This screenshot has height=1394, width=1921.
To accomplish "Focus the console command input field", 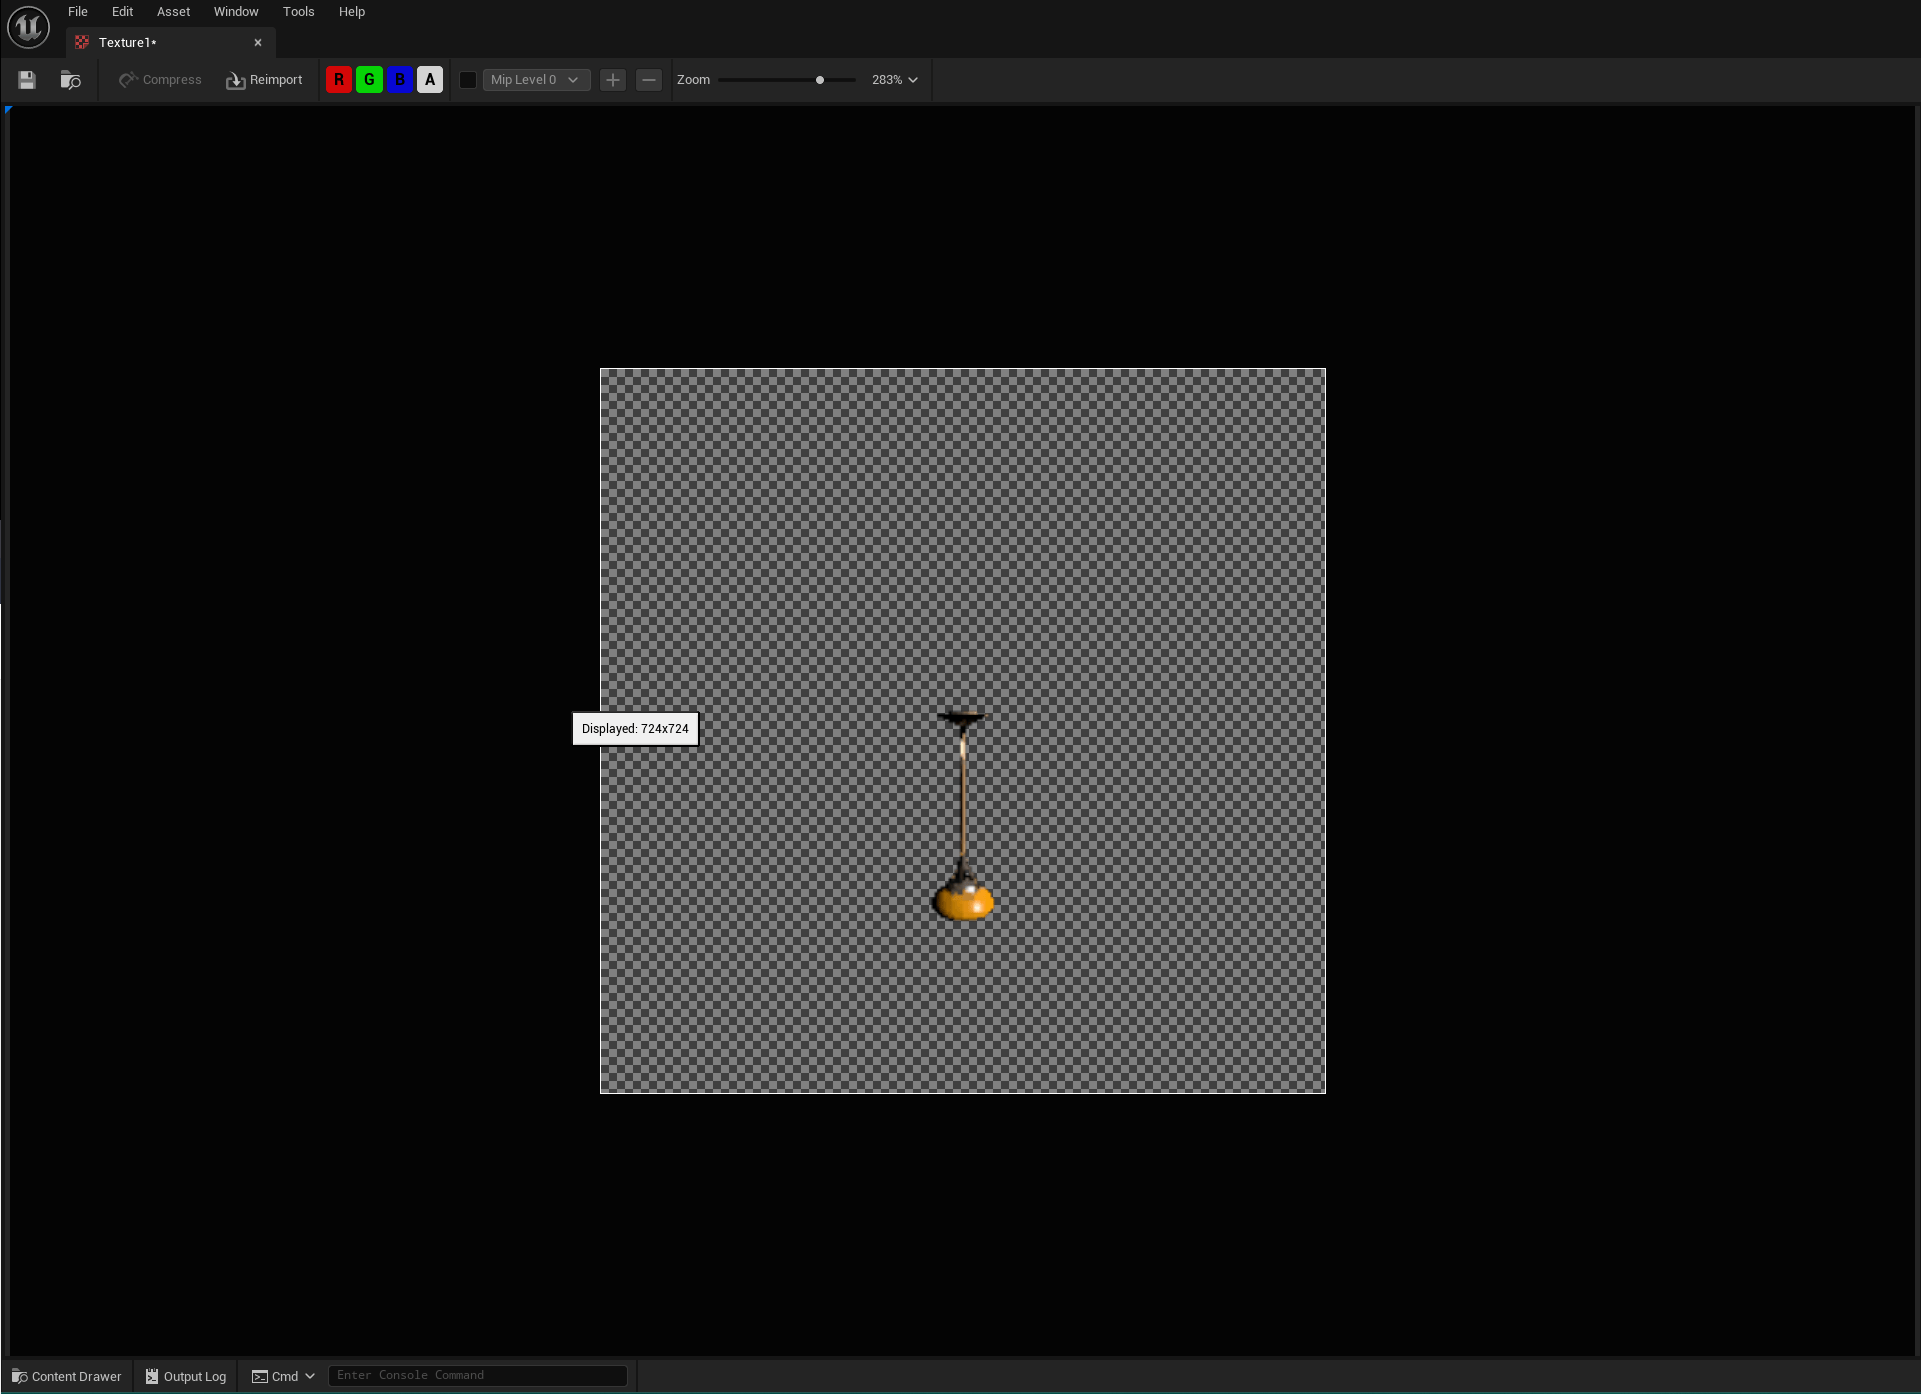I will (478, 1376).
